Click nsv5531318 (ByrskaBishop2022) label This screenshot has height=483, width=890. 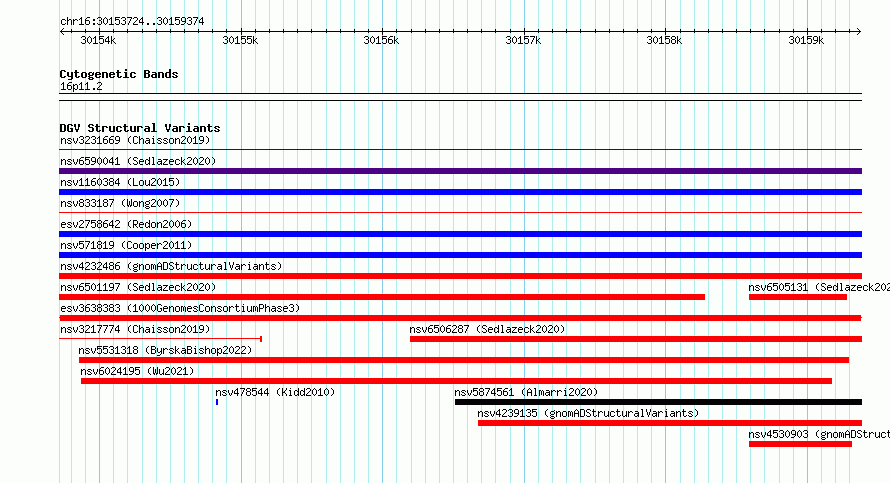pos(165,350)
